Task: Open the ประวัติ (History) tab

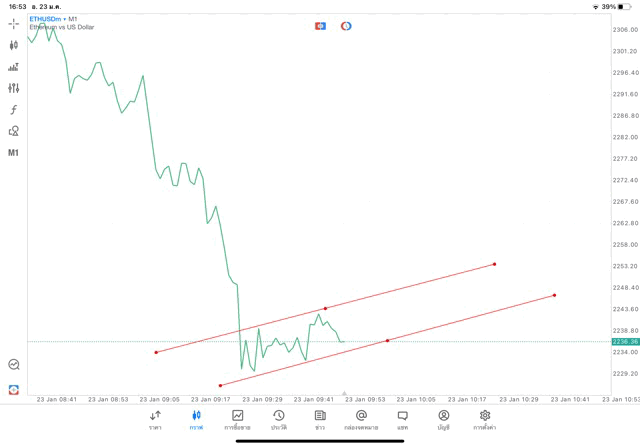Action: pyautogui.click(x=278, y=419)
